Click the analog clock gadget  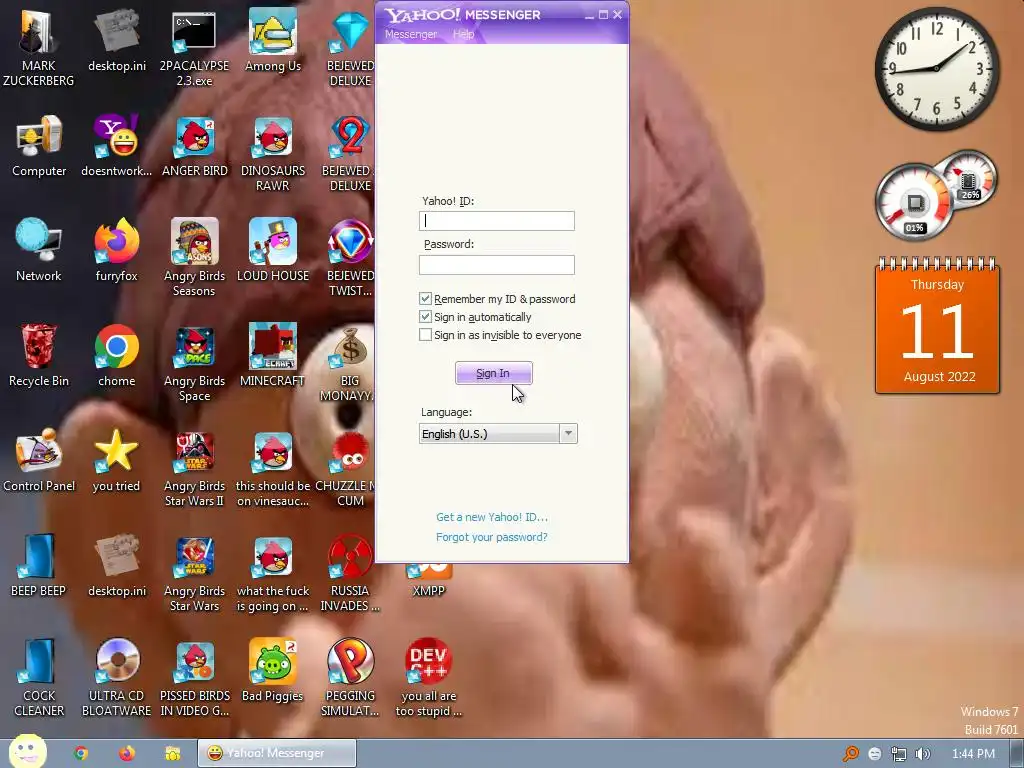937,69
